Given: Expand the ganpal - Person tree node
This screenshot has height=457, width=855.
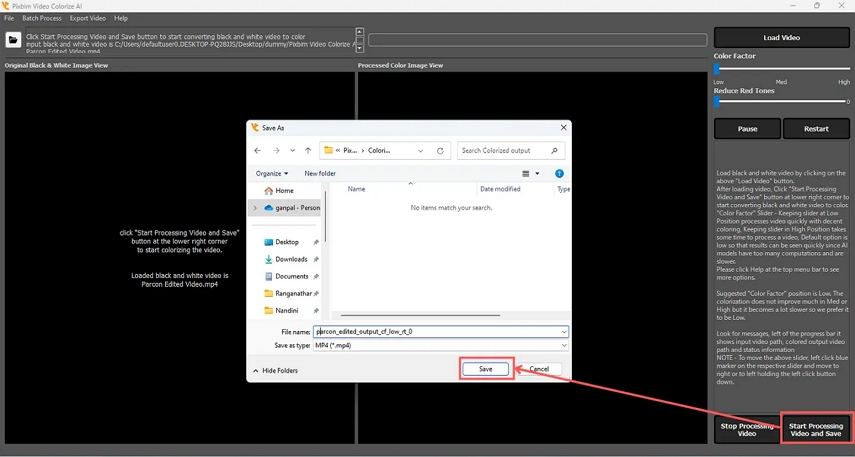Looking at the screenshot, I should point(255,208).
